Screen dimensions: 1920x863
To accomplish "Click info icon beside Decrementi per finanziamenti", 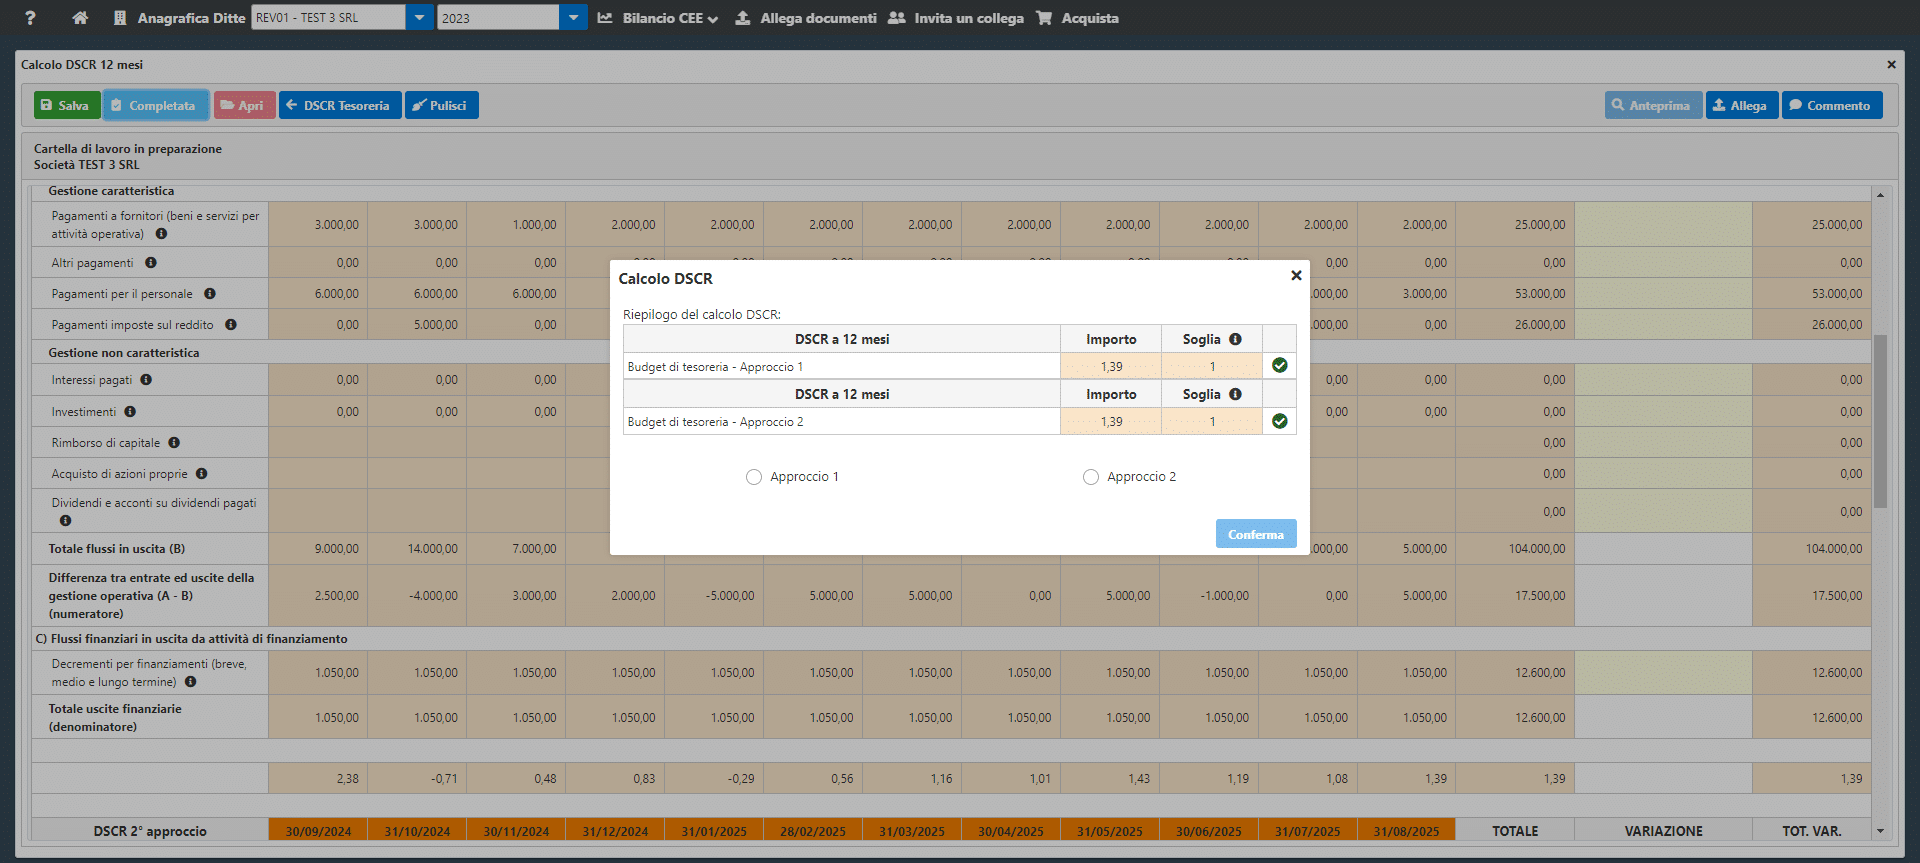I will 190,682.
